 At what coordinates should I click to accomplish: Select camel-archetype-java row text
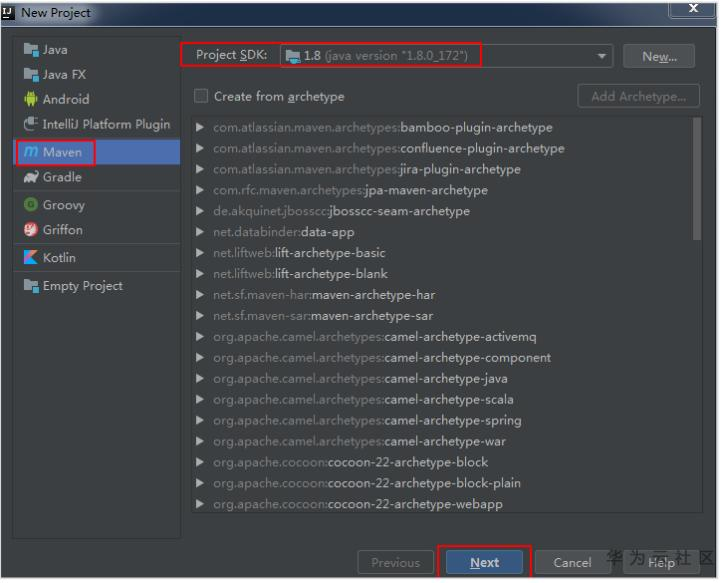(x=360, y=378)
